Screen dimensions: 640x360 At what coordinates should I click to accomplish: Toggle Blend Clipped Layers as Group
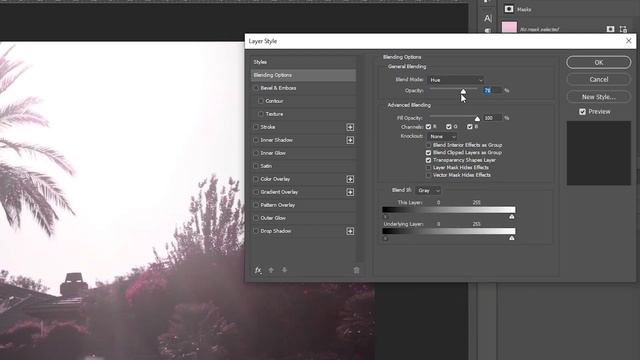point(428,153)
